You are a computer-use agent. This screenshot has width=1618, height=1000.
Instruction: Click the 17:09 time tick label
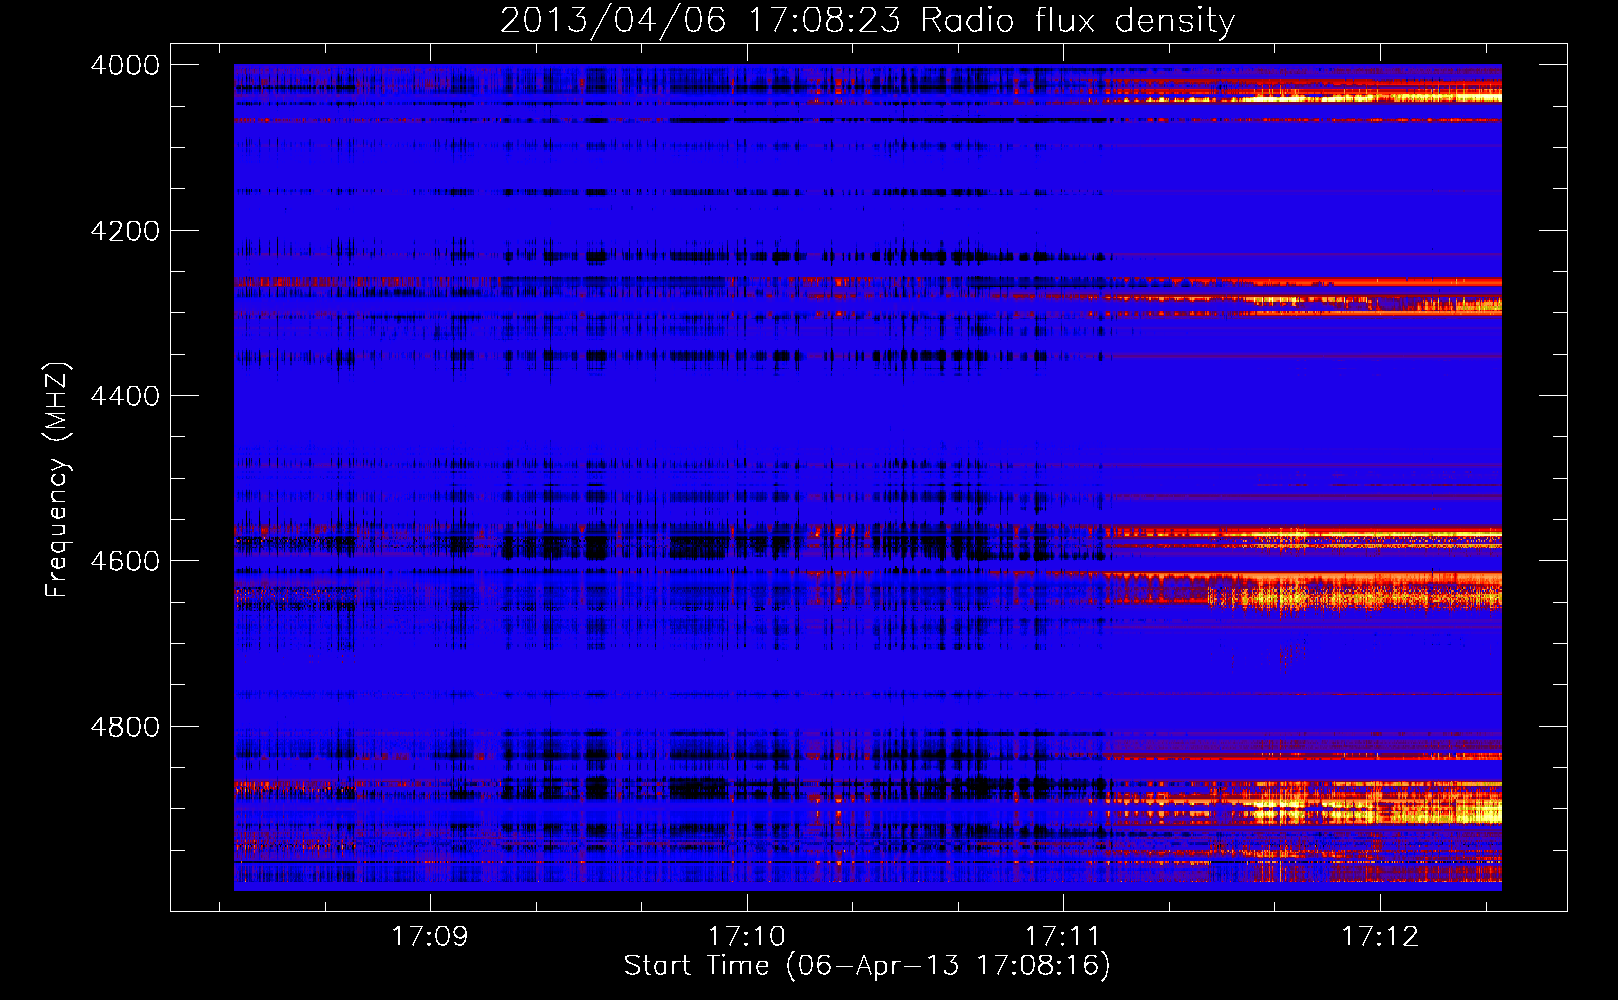coord(430,936)
